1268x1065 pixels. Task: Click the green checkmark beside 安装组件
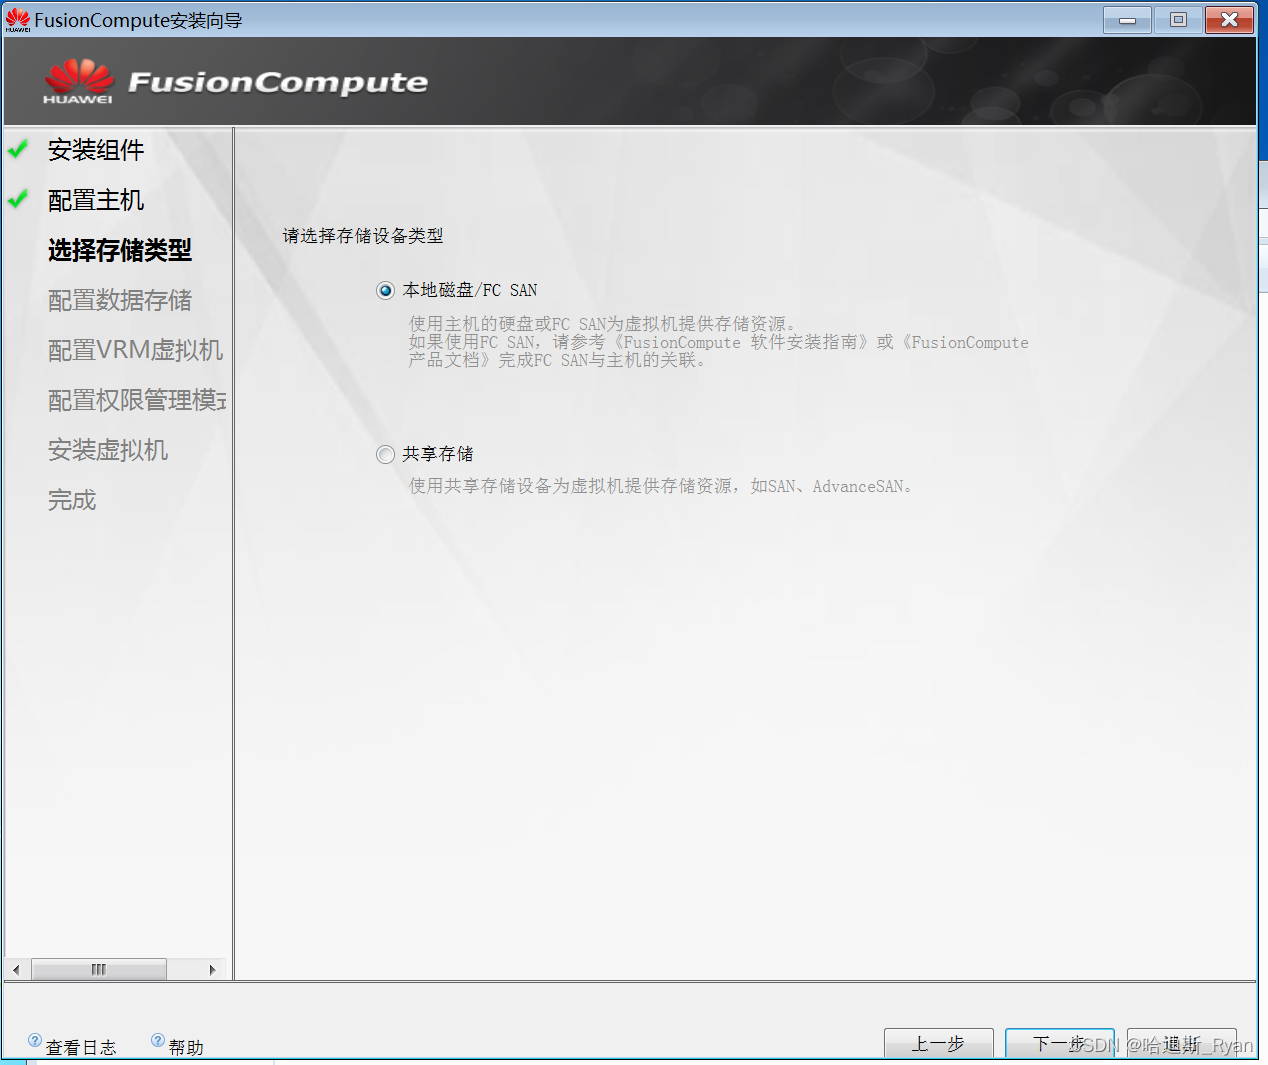tap(18, 150)
